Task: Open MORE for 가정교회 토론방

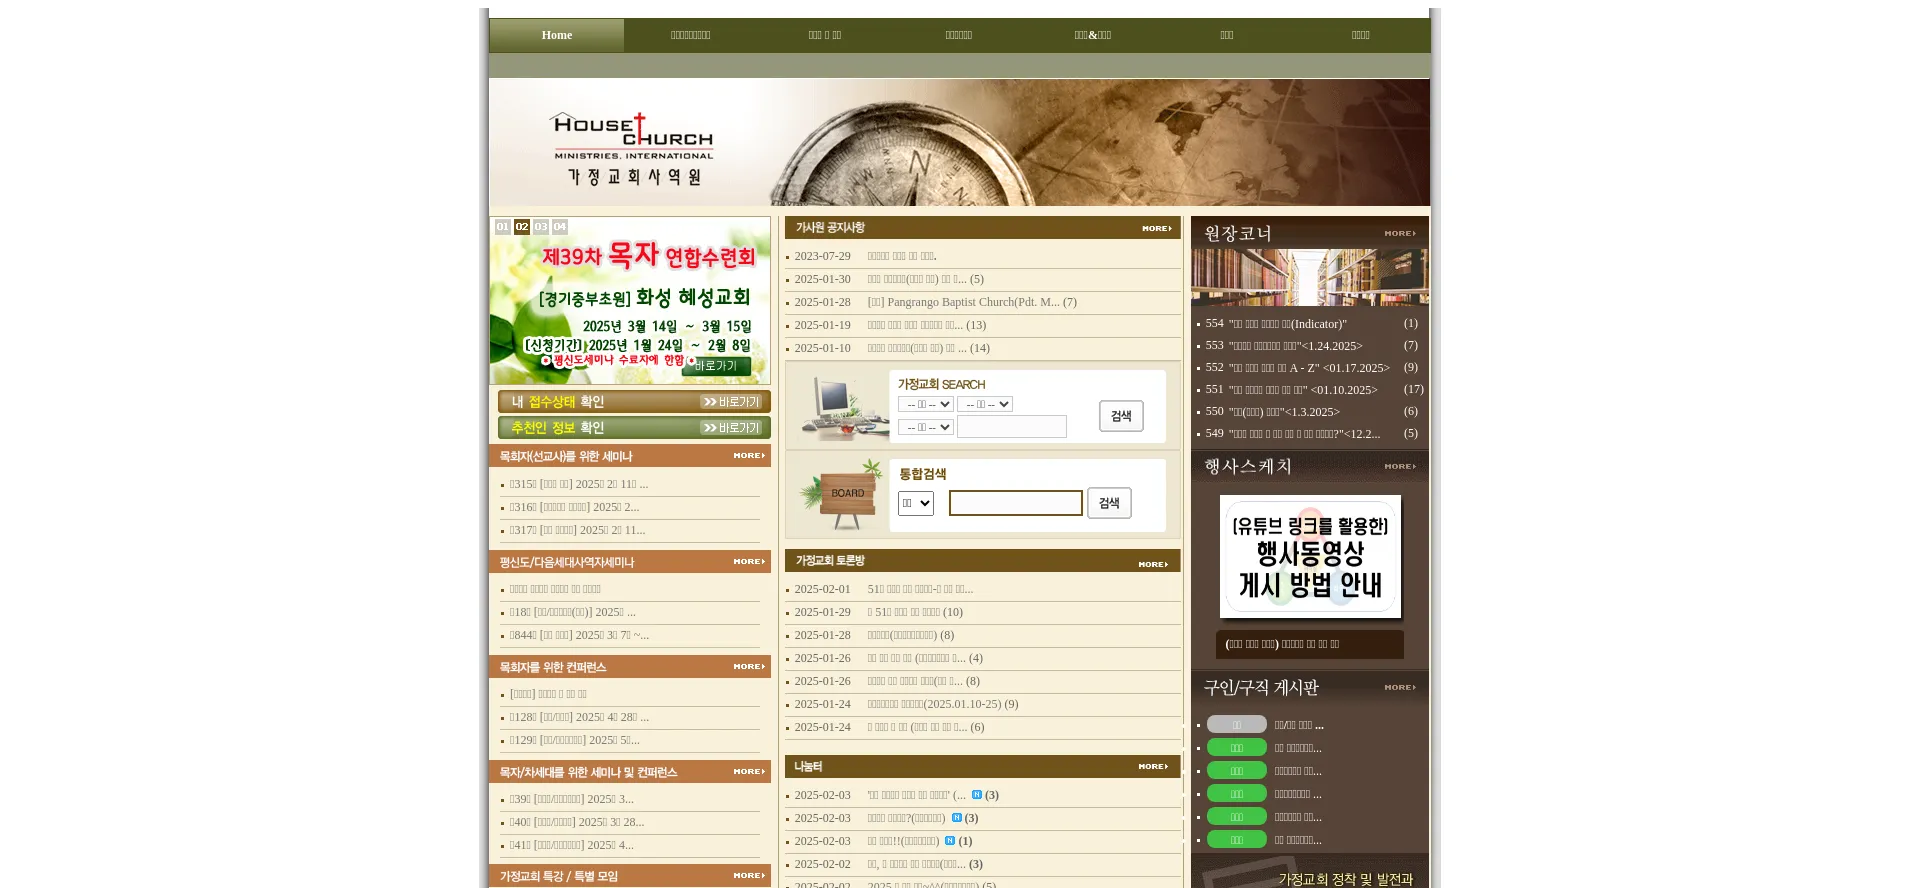Action: pos(1153,565)
